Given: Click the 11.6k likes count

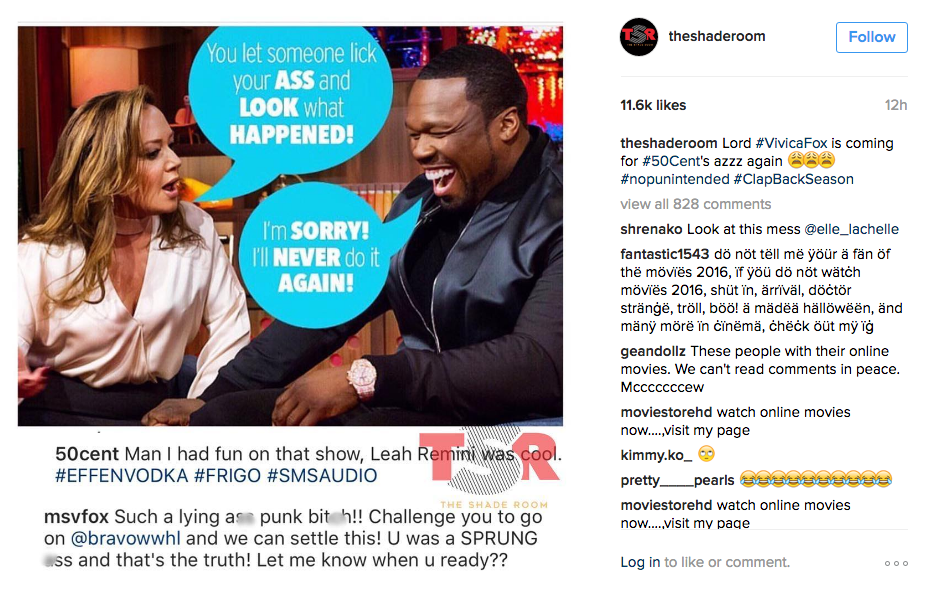Looking at the screenshot, I should (x=653, y=105).
